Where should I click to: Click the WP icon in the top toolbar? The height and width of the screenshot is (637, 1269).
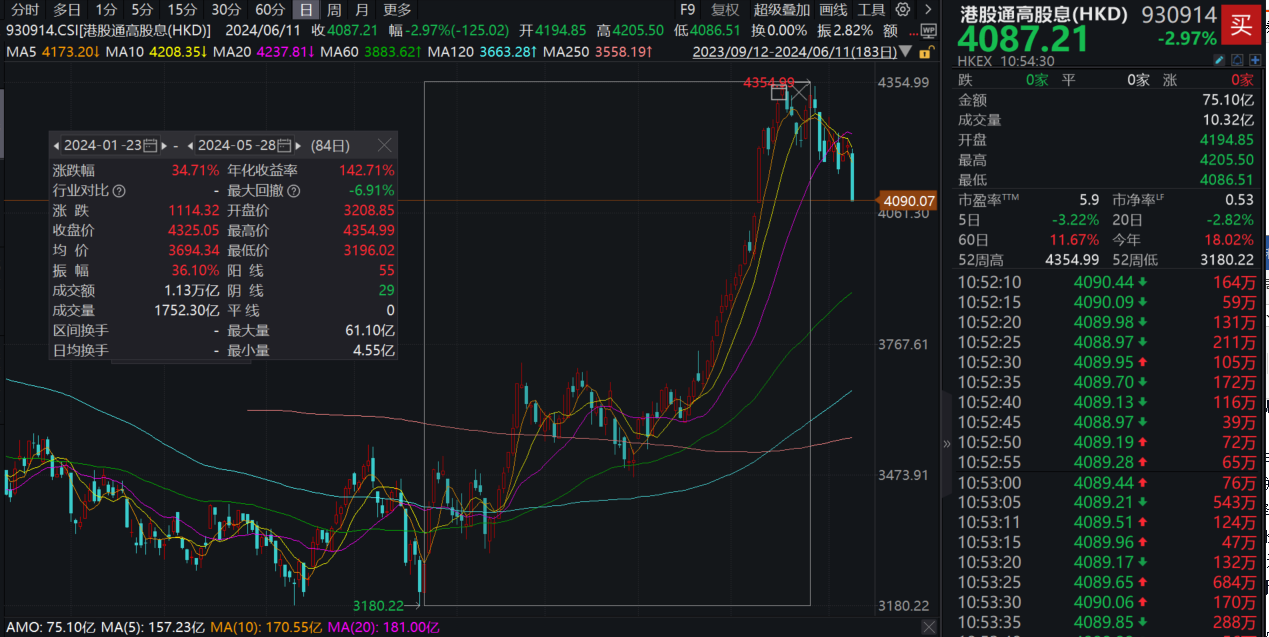tap(929, 31)
